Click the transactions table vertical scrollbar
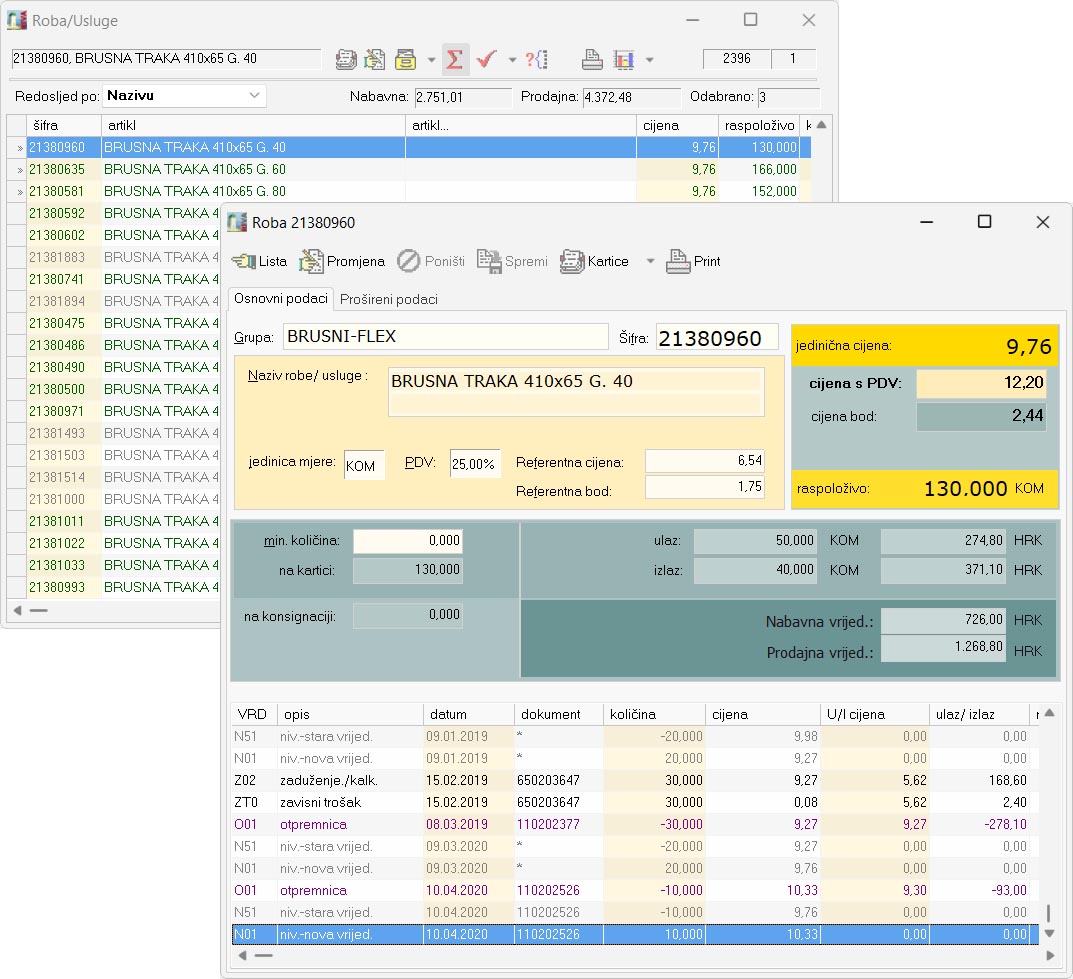Image resolution: width=1073 pixels, height=979 pixels. coord(1049,912)
